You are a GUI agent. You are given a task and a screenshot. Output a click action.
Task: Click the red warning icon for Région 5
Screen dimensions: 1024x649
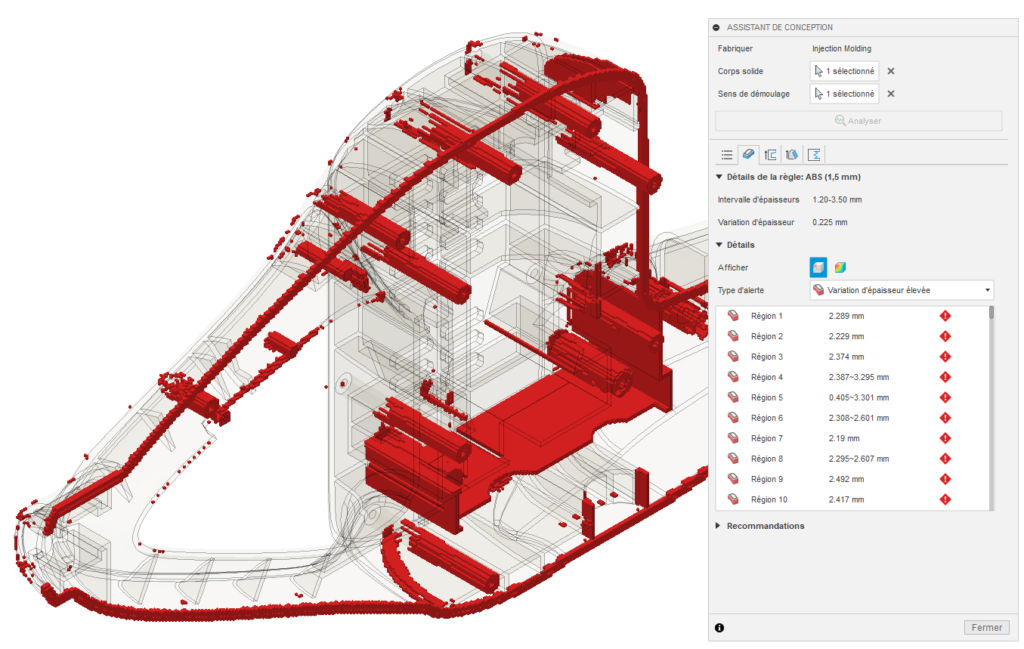coord(945,397)
